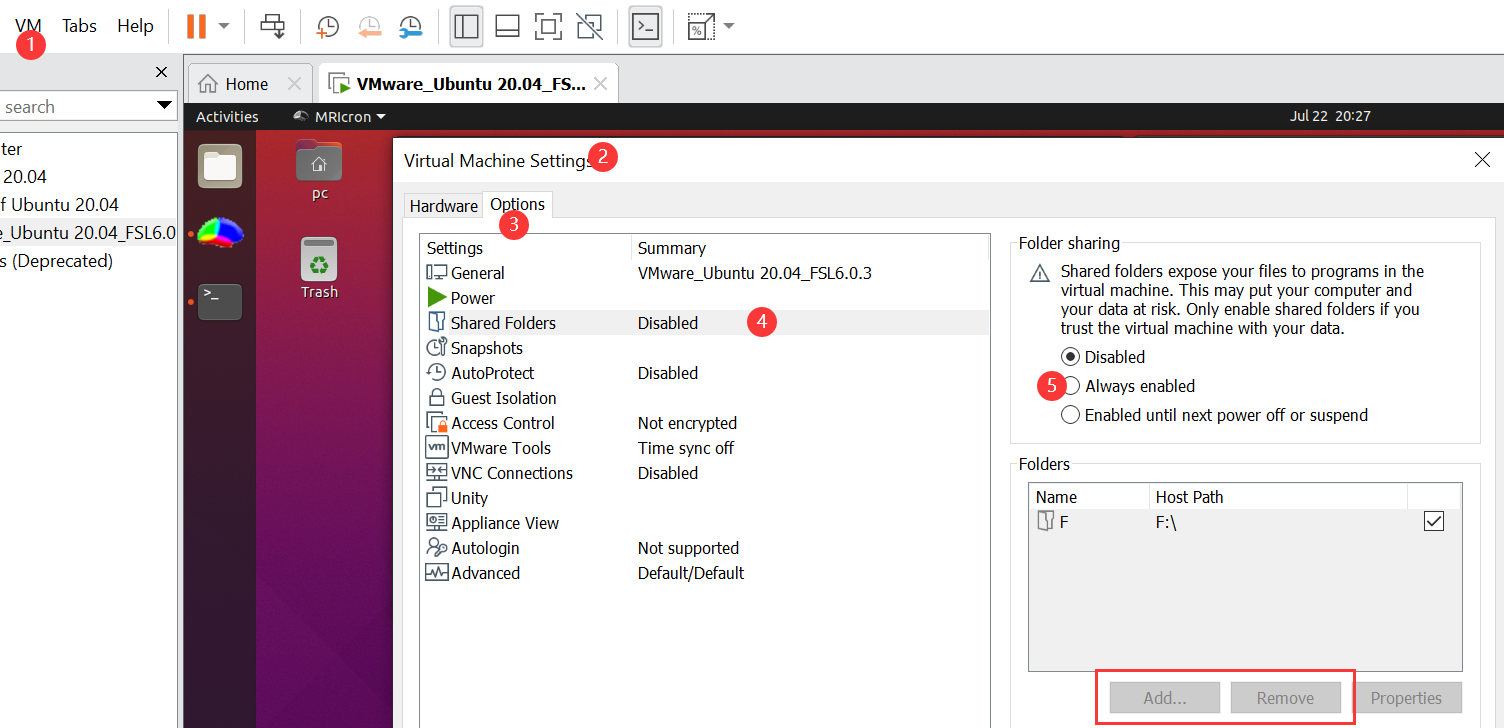1504x728 pixels.
Task: Select Snapshots in the settings list
Action: click(x=705, y=348)
